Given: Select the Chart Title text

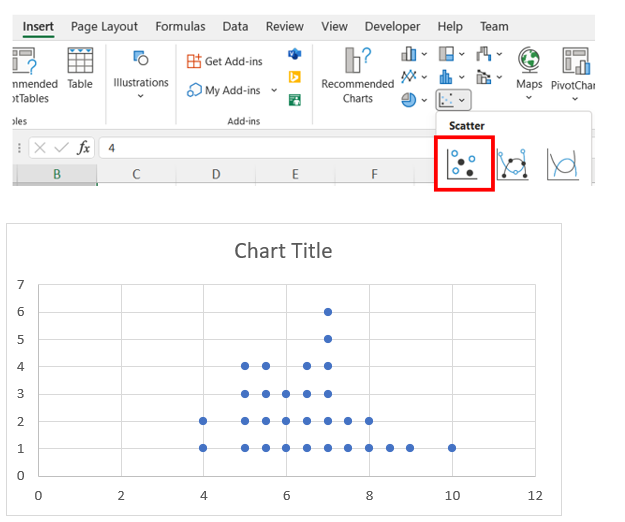Looking at the screenshot, I should [x=283, y=251].
